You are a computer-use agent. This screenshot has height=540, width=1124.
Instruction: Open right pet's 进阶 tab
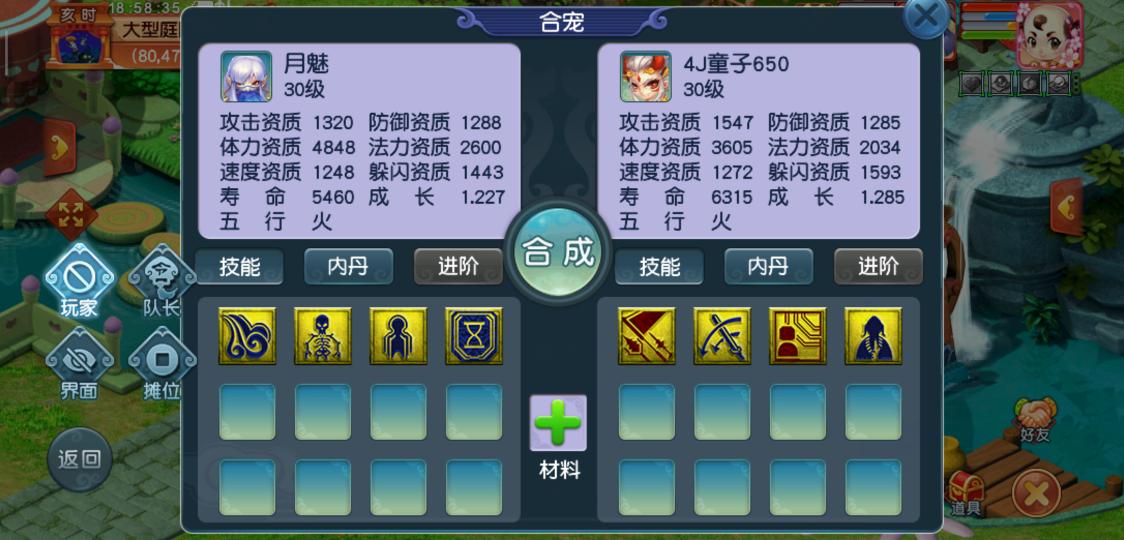click(878, 267)
